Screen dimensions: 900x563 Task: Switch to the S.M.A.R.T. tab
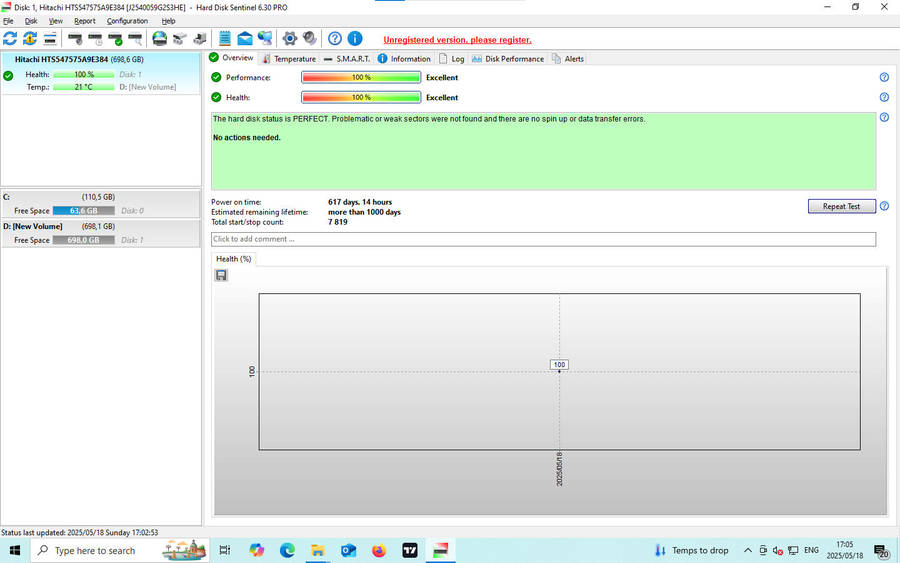(347, 59)
